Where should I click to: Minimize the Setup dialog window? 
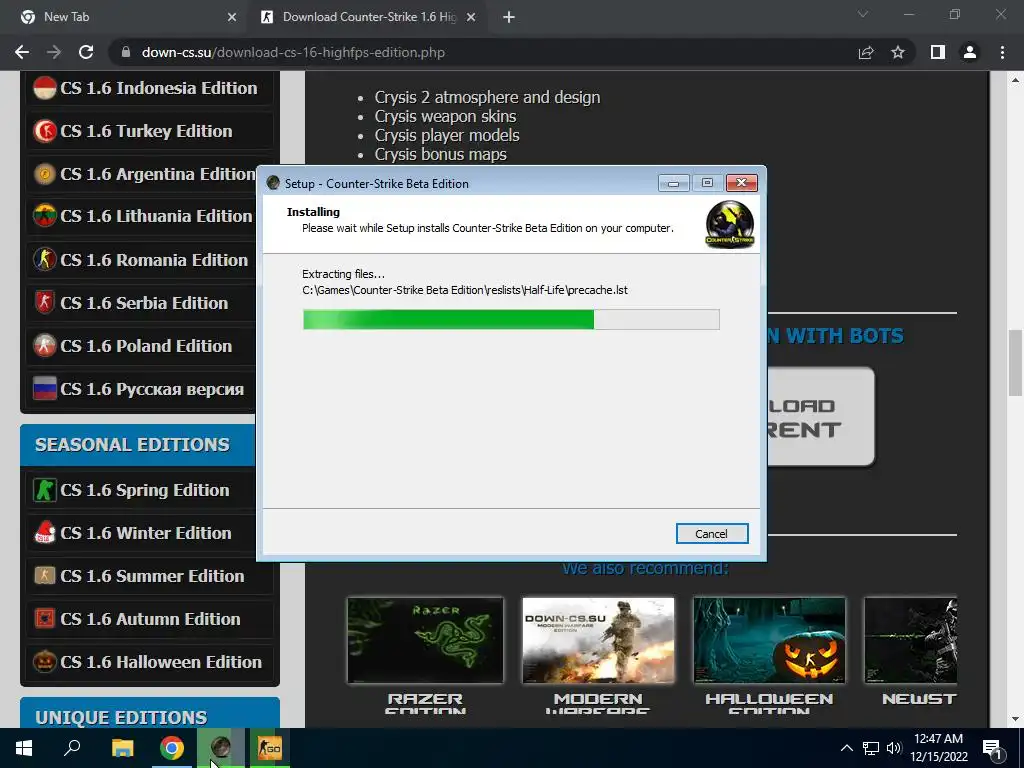pyautogui.click(x=673, y=184)
